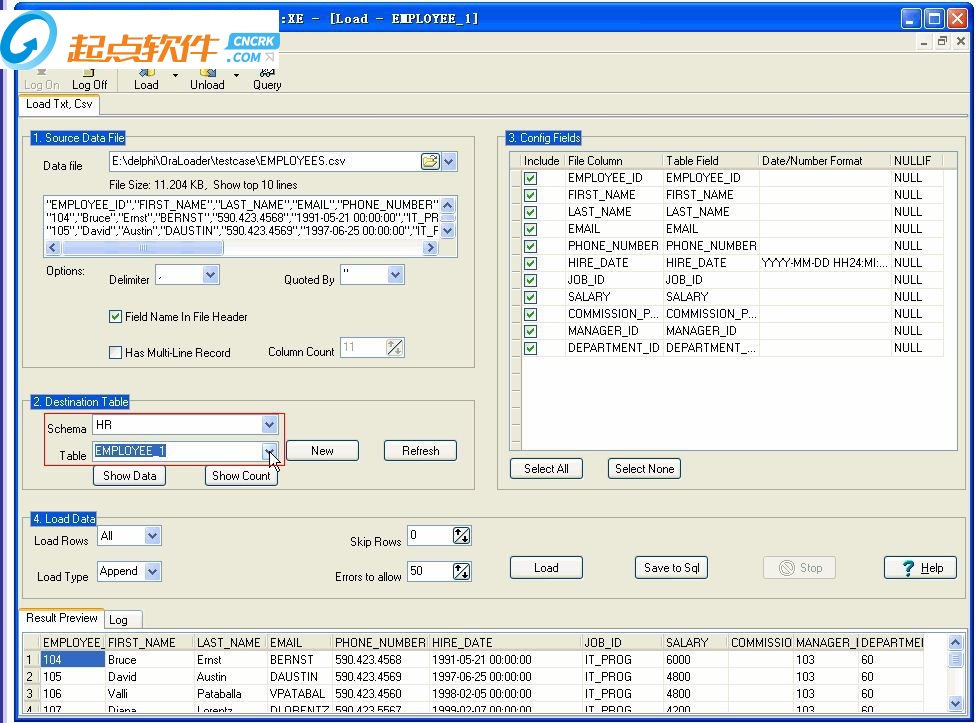Enable Has Multi-Line Record checkbox
The width and height of the screenshot is (978, 723).
click(115, 353)
